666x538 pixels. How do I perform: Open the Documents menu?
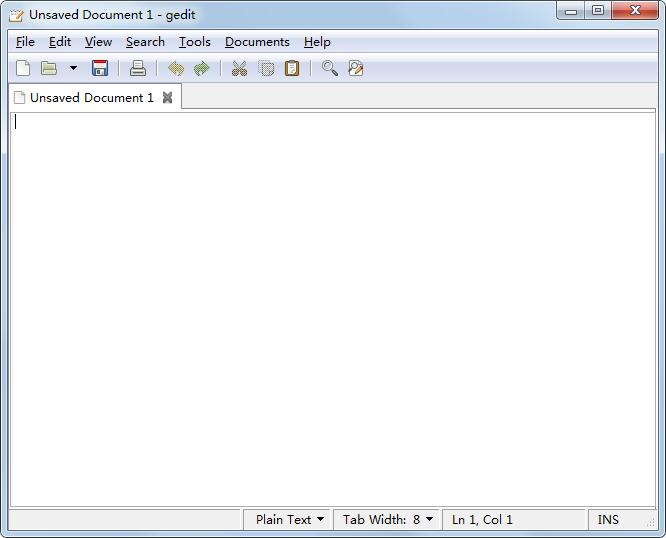pos(257,42)
